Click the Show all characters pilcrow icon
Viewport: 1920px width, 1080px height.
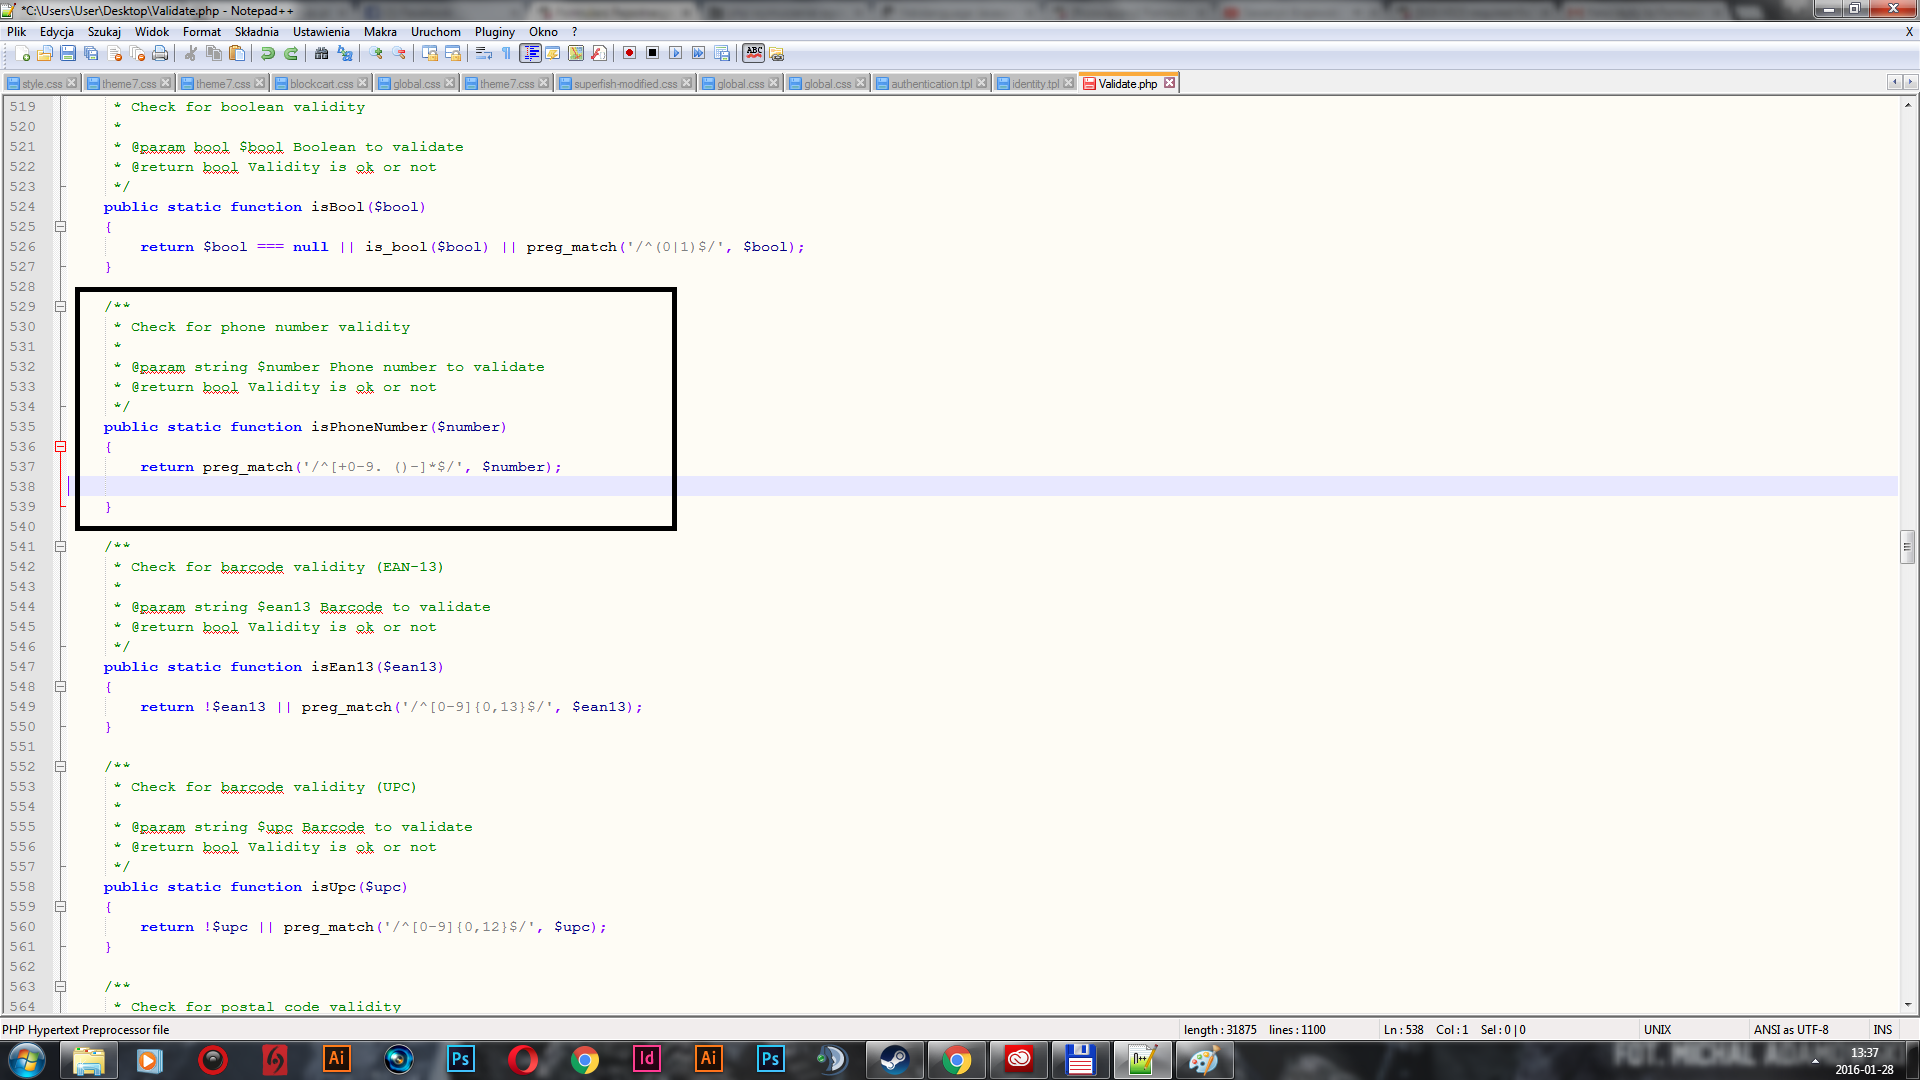(x=507, y=53)
